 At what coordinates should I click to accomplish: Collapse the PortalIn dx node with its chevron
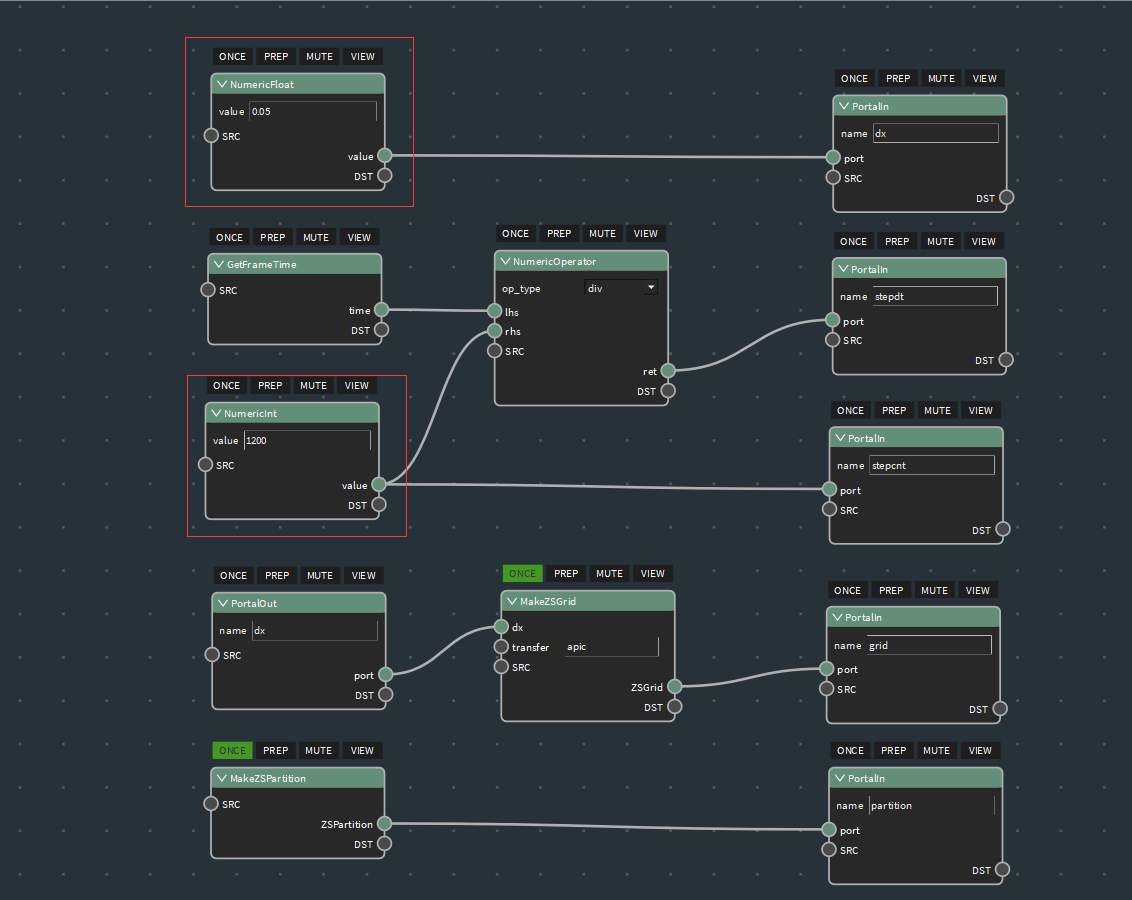tap(844, 106)
